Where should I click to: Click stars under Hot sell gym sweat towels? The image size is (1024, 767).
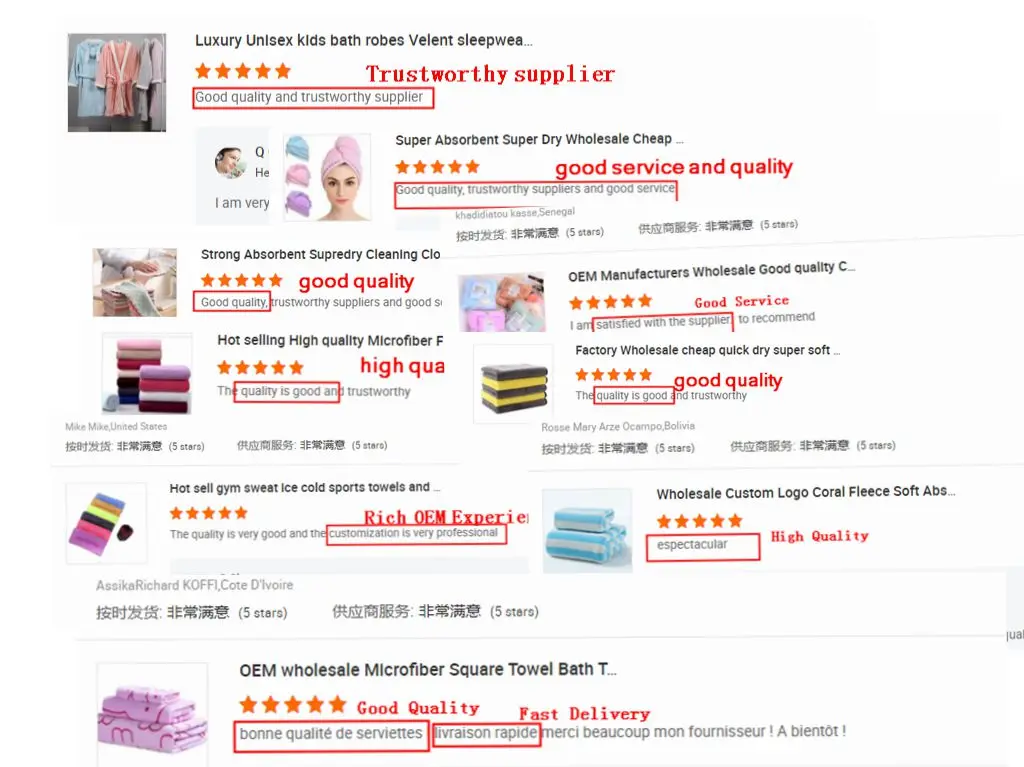208,513
